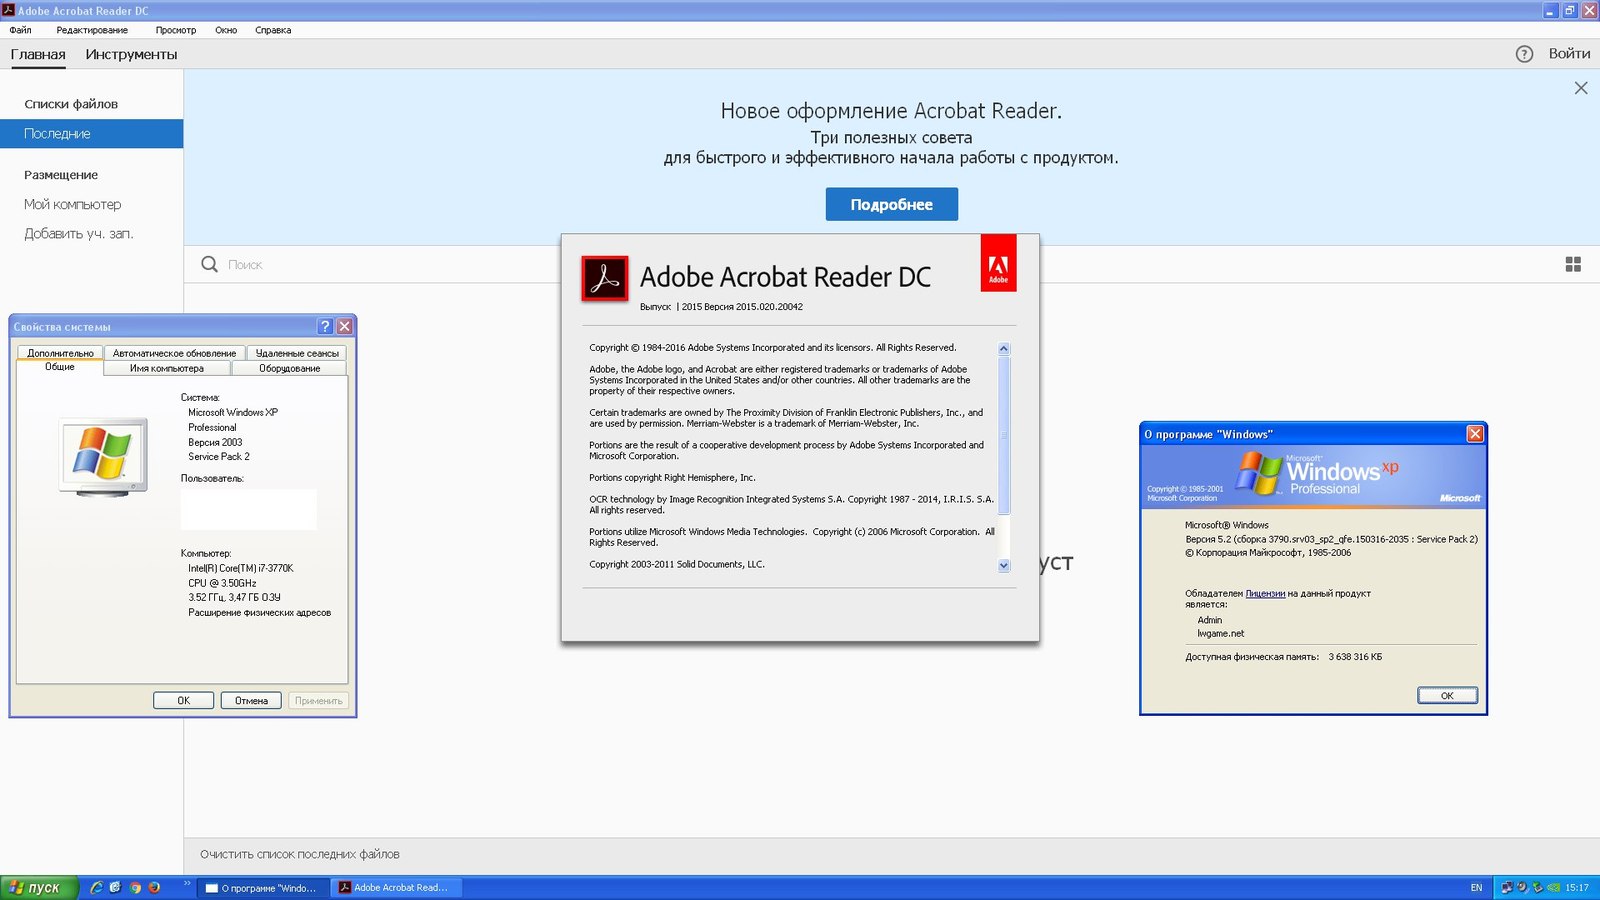1600x900 pixels.
Task: Open the Автоматическое обновление tab
Action: [174, 353]
